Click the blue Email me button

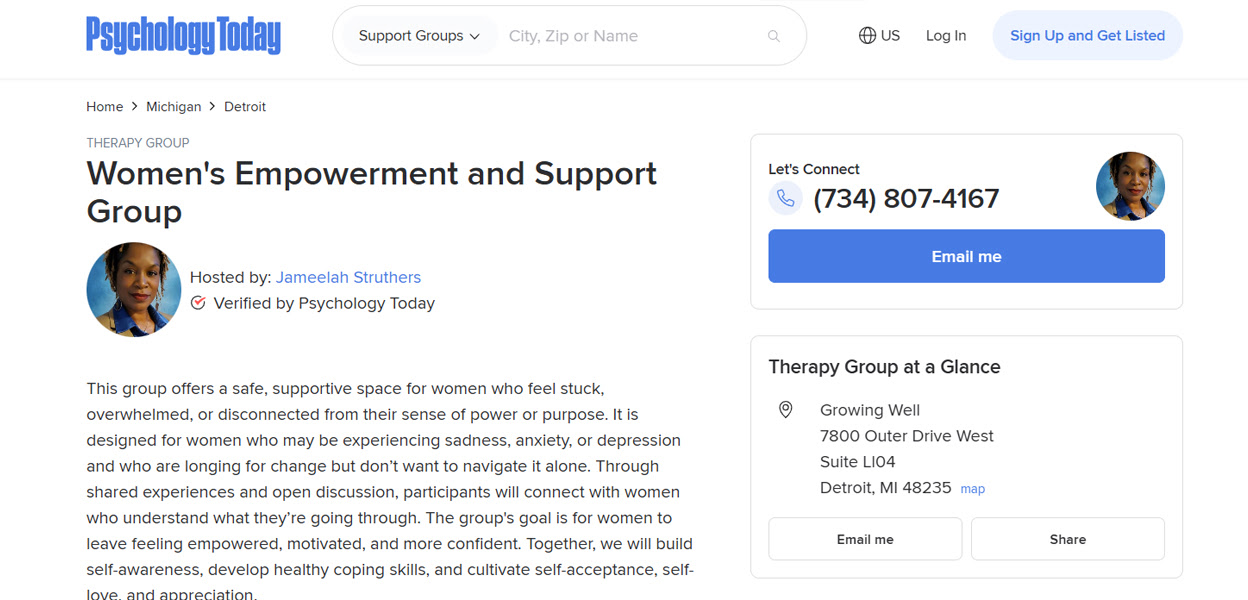(x=965, y=256)
